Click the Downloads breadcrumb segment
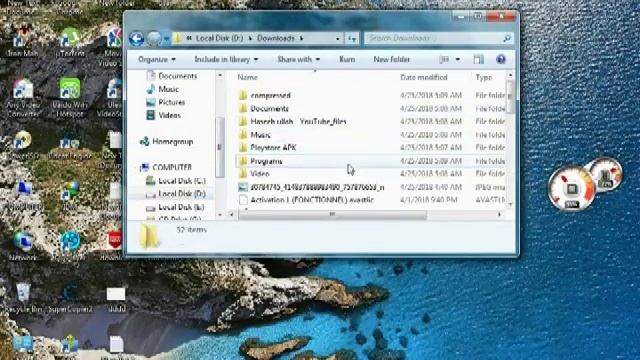640x360 pixels. (x=276, y=38)
